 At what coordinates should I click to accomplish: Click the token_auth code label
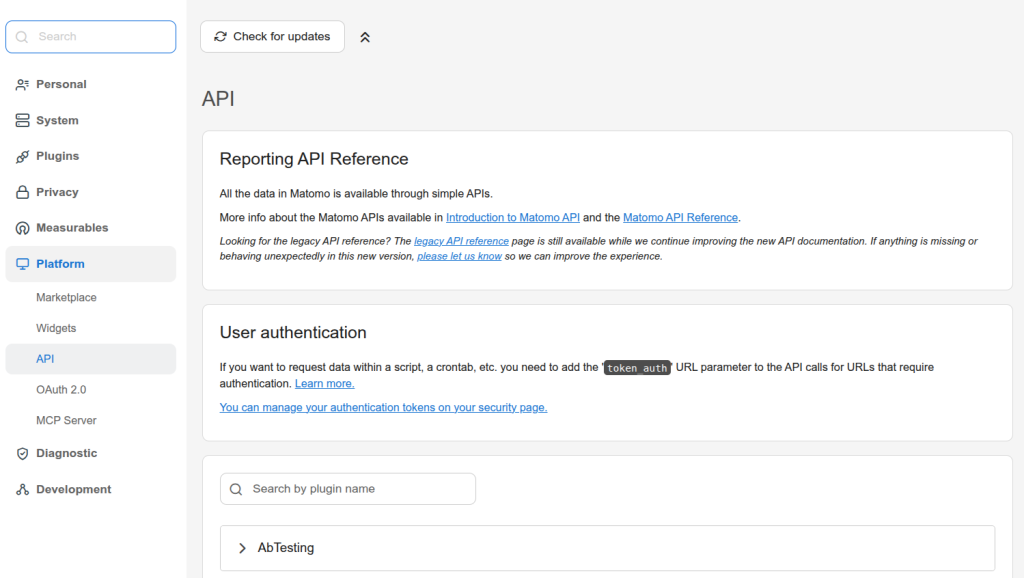coord(637,368)
